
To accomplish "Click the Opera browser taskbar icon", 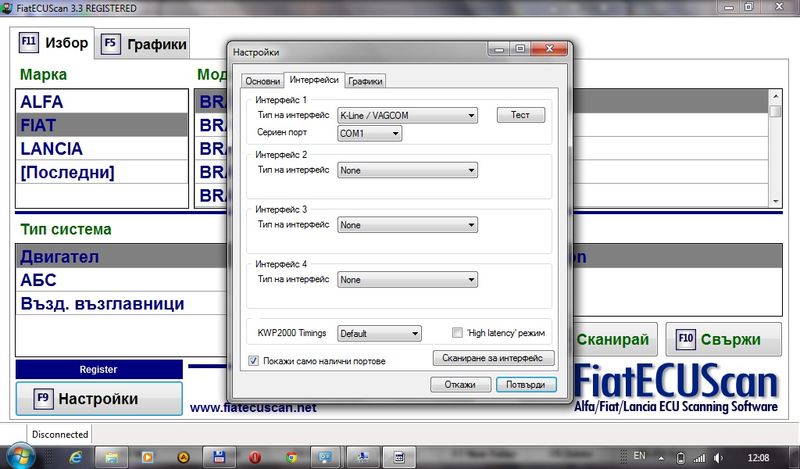I will tap(255, 456).
